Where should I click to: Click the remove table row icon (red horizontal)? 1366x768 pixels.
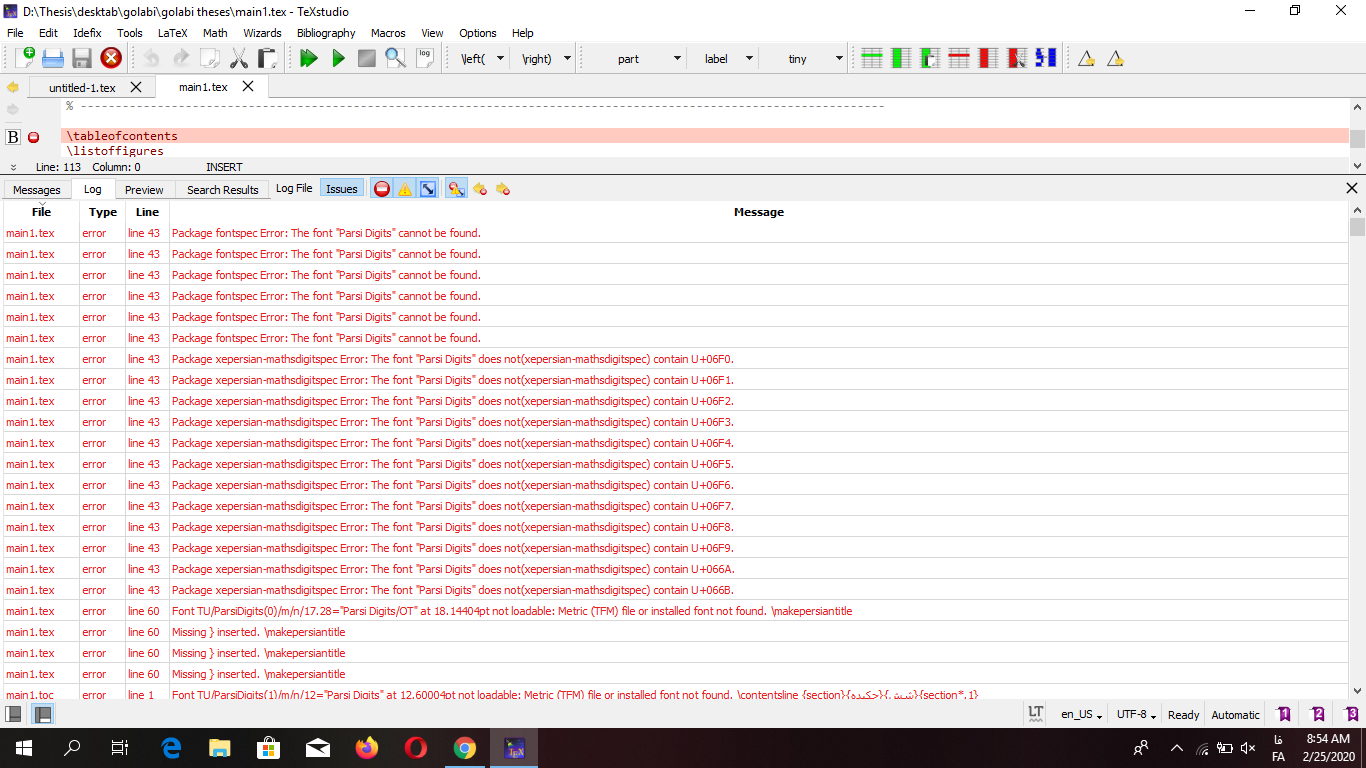point(959,58)
